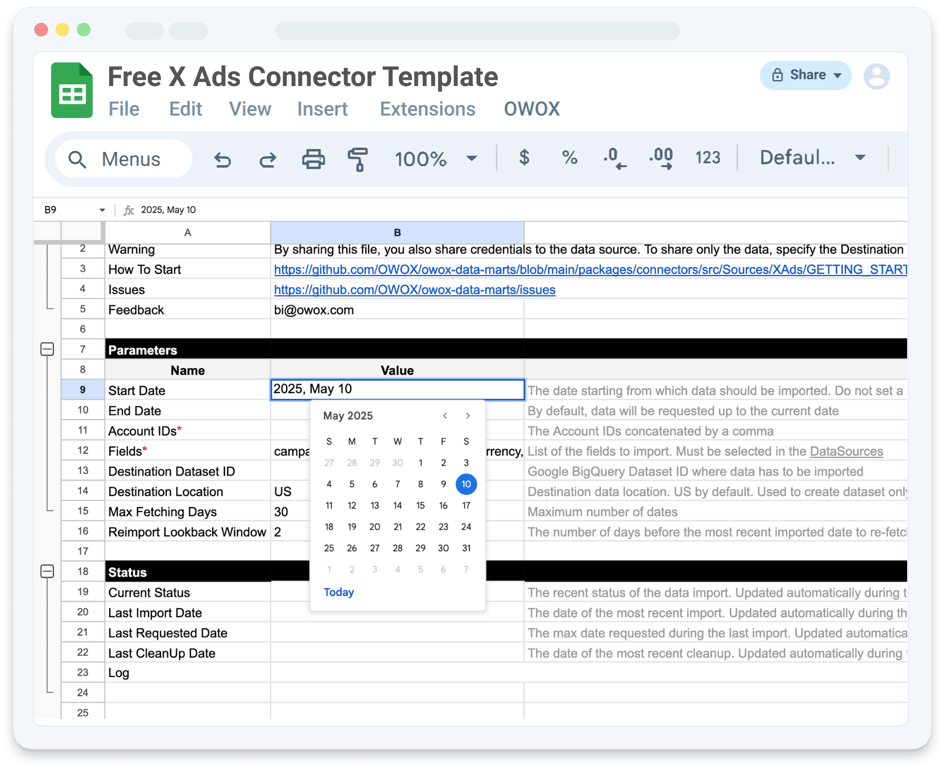Open the Insert menu

coord(322,109)
